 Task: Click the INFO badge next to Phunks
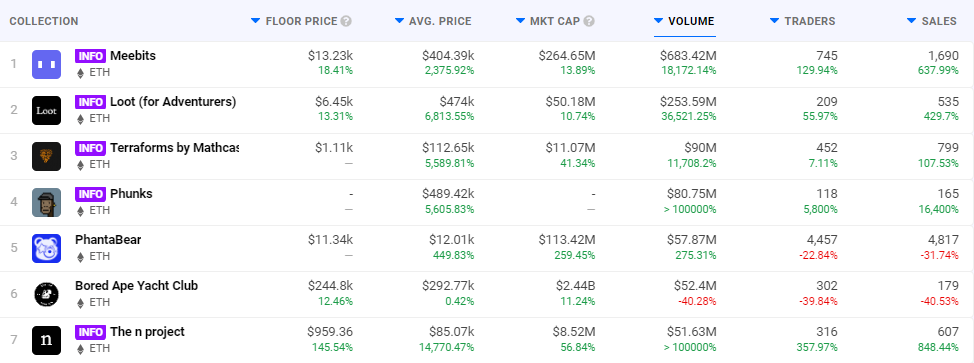coord(91,194)
